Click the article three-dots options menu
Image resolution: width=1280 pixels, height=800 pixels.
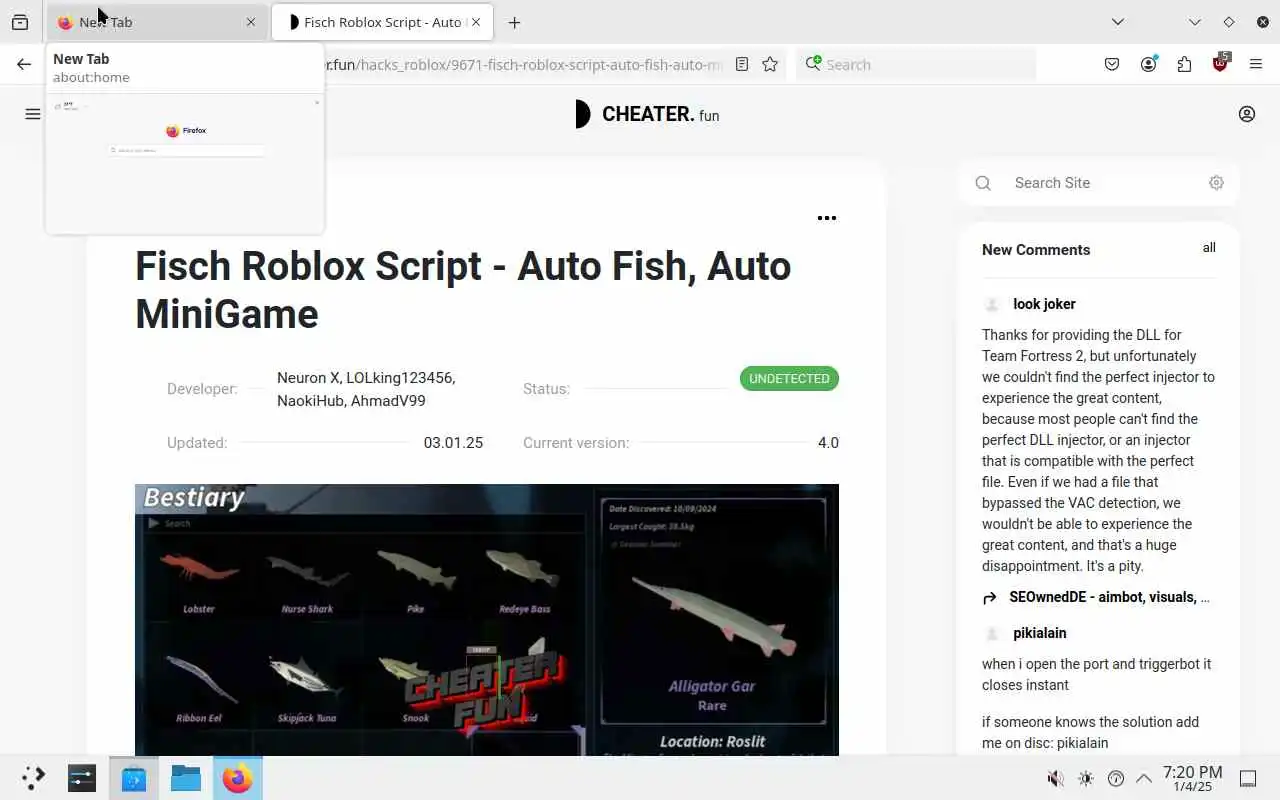827,218
